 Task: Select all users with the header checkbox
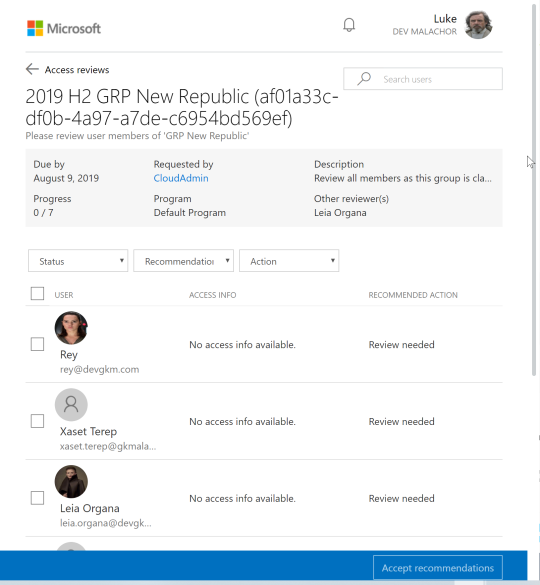coord(37,293)
